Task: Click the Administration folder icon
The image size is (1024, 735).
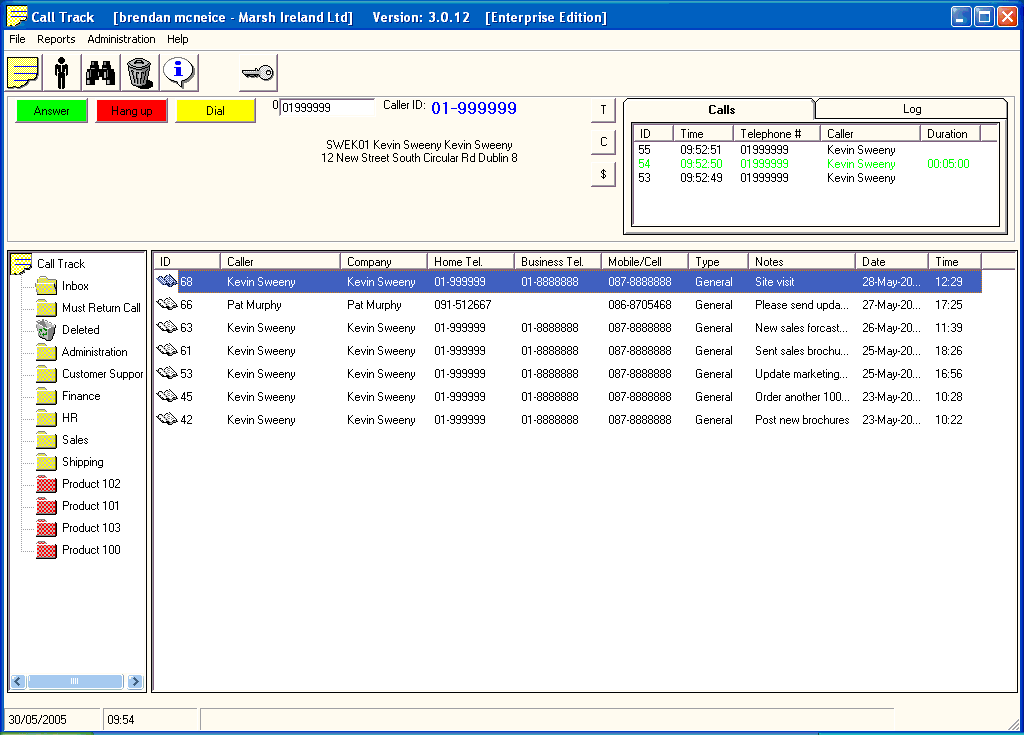Action: pos(46,351)
